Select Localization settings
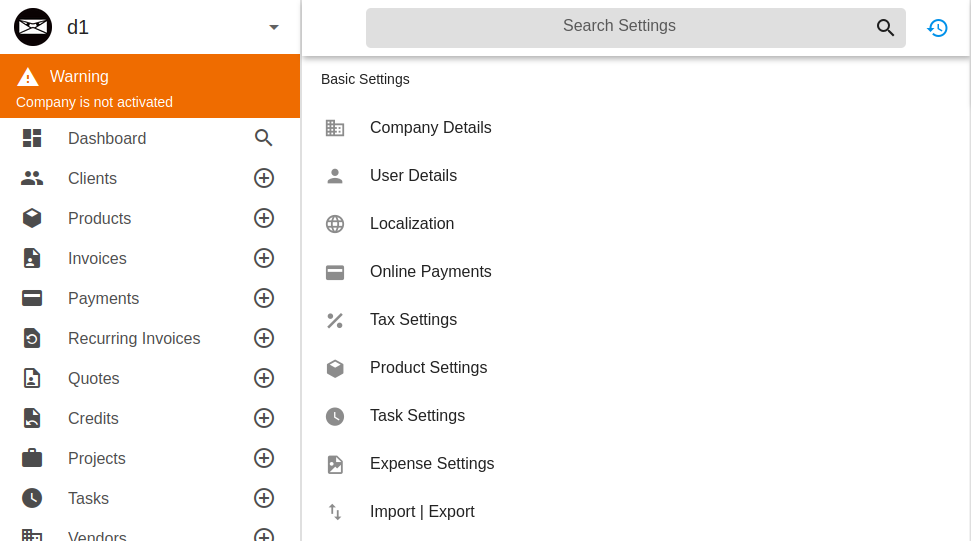 click(x=411, y=224)
